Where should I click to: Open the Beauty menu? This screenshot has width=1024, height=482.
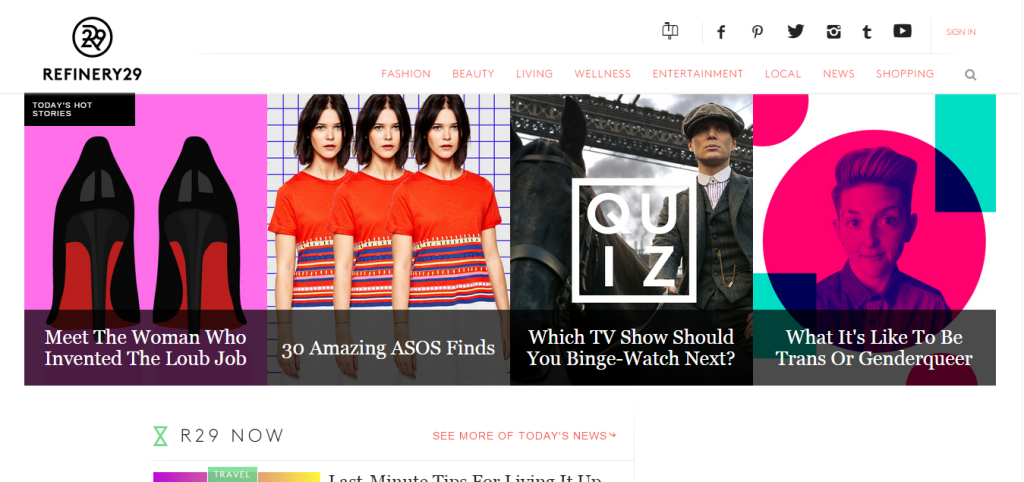coord(473,74)
